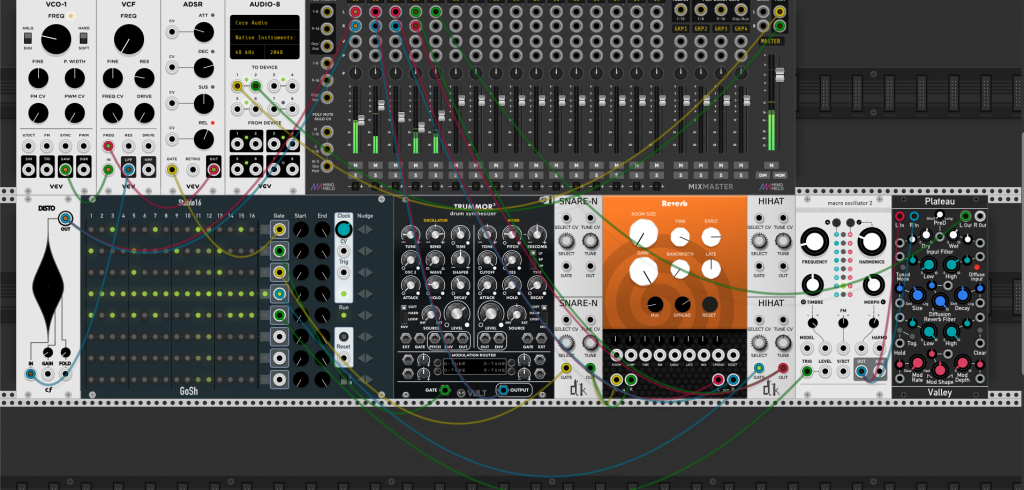Screen dimensions: 1024x490
Task: Click the large FREQ knob on VCF
Action: (x=129, y=39)
